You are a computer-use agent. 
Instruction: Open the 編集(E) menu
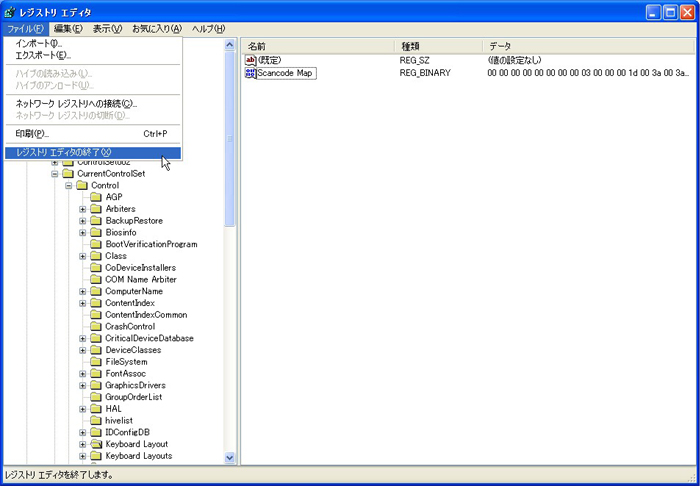point(68,29)
